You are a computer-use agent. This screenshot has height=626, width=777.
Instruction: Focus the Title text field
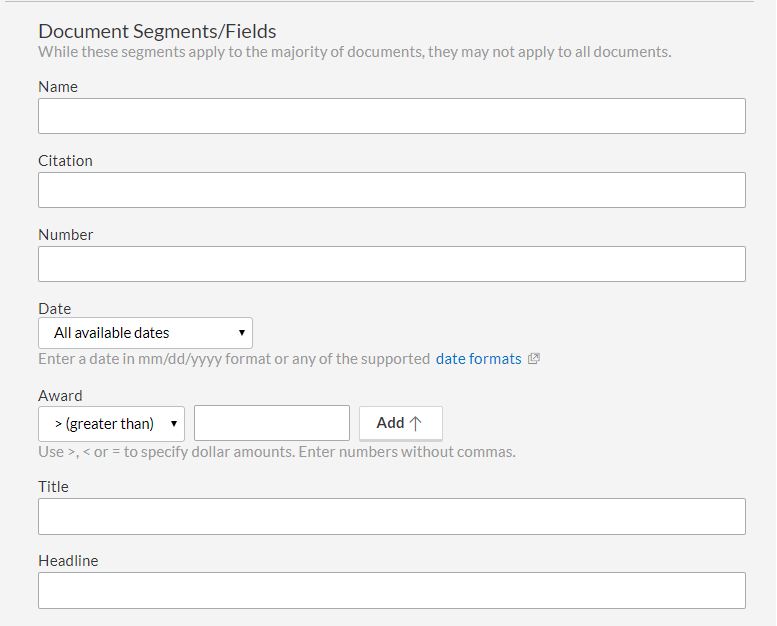pos(392,516)
